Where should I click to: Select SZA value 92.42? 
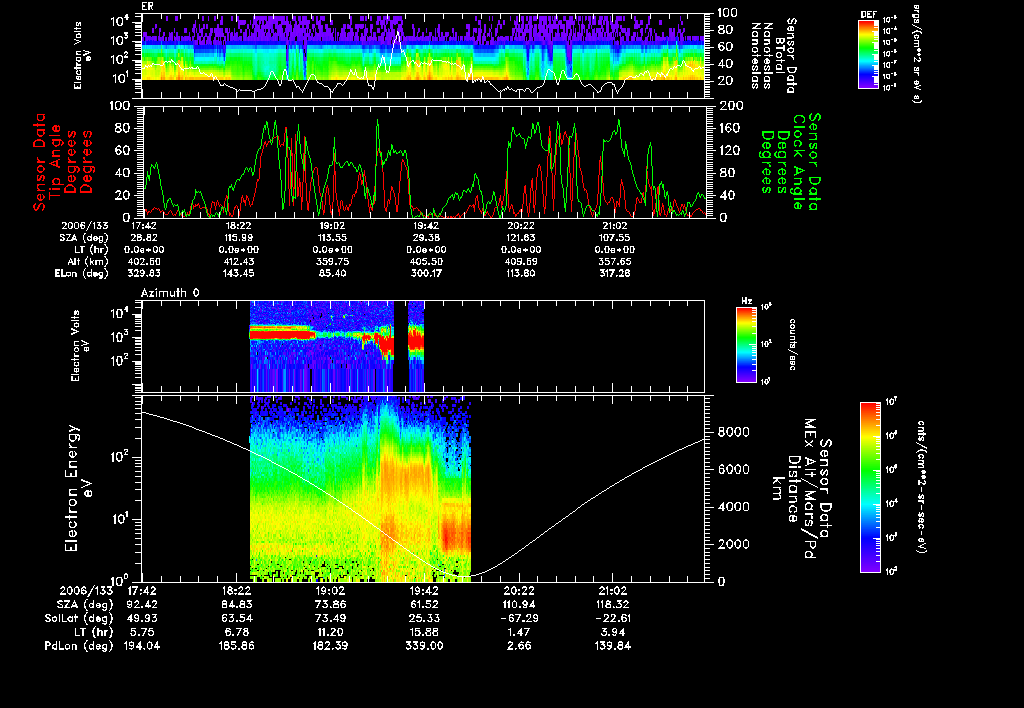144,604
